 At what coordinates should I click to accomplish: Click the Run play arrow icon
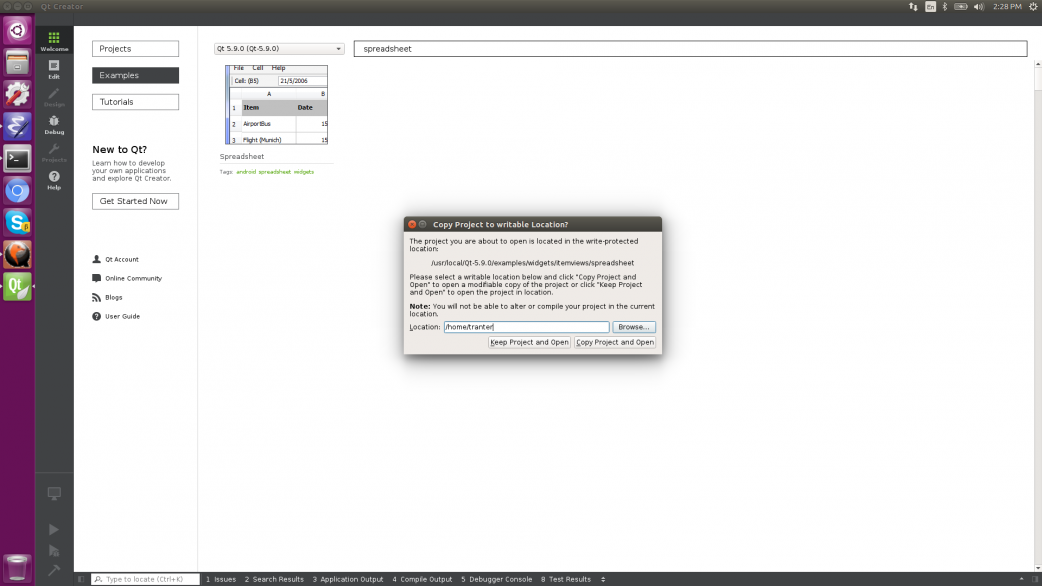pyautogui.click(x=54, y=529)
